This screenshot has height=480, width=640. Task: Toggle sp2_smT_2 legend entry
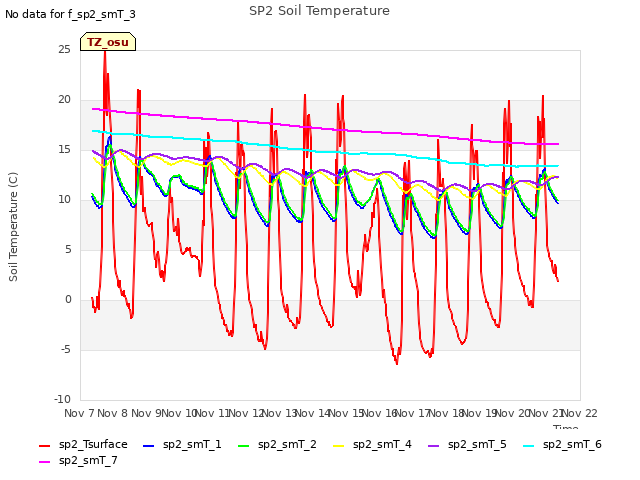click(x=277, y=444)
